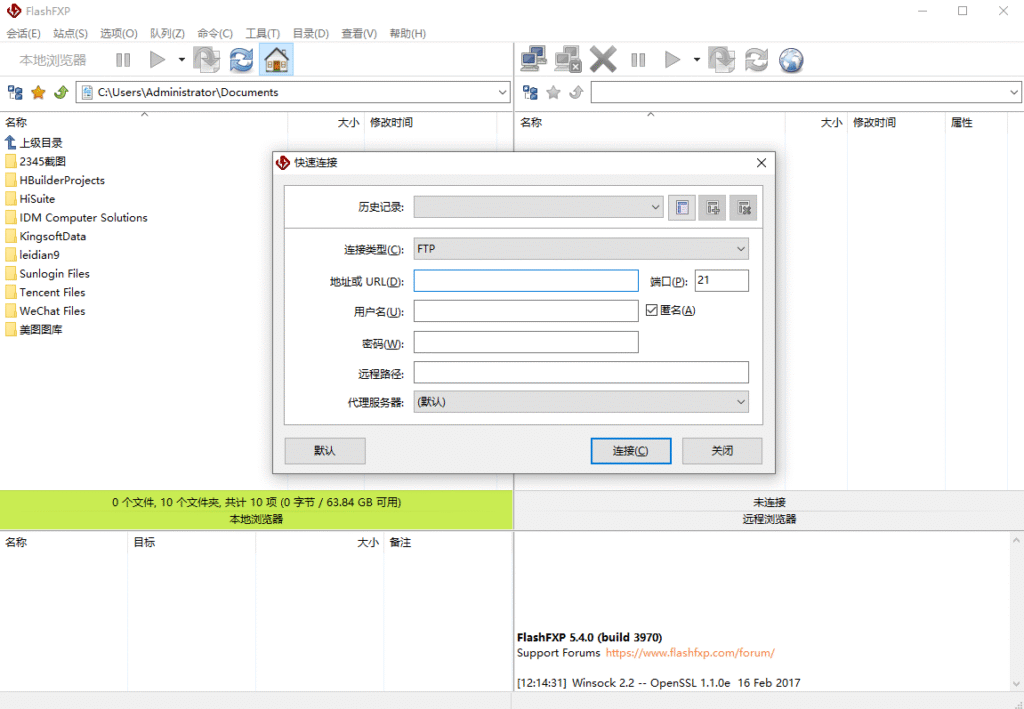Viewport: 1024px width, 709px height.
Task: Click the globe icon in remote toolbar
Action: (x=791, y=60)
